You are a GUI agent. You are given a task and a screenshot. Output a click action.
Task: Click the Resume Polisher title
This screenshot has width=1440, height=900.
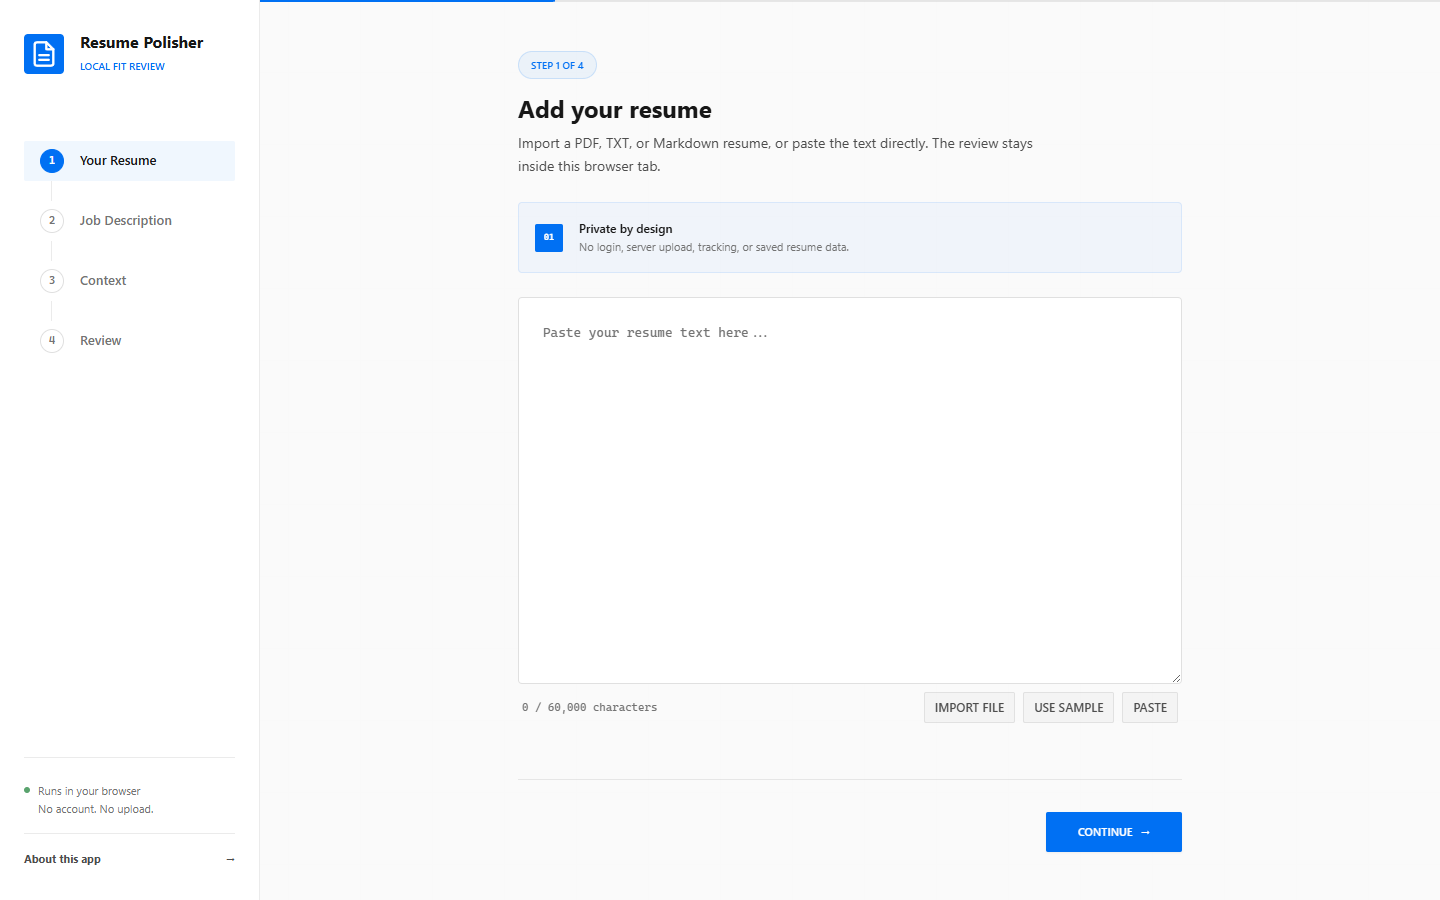[142, 43]
